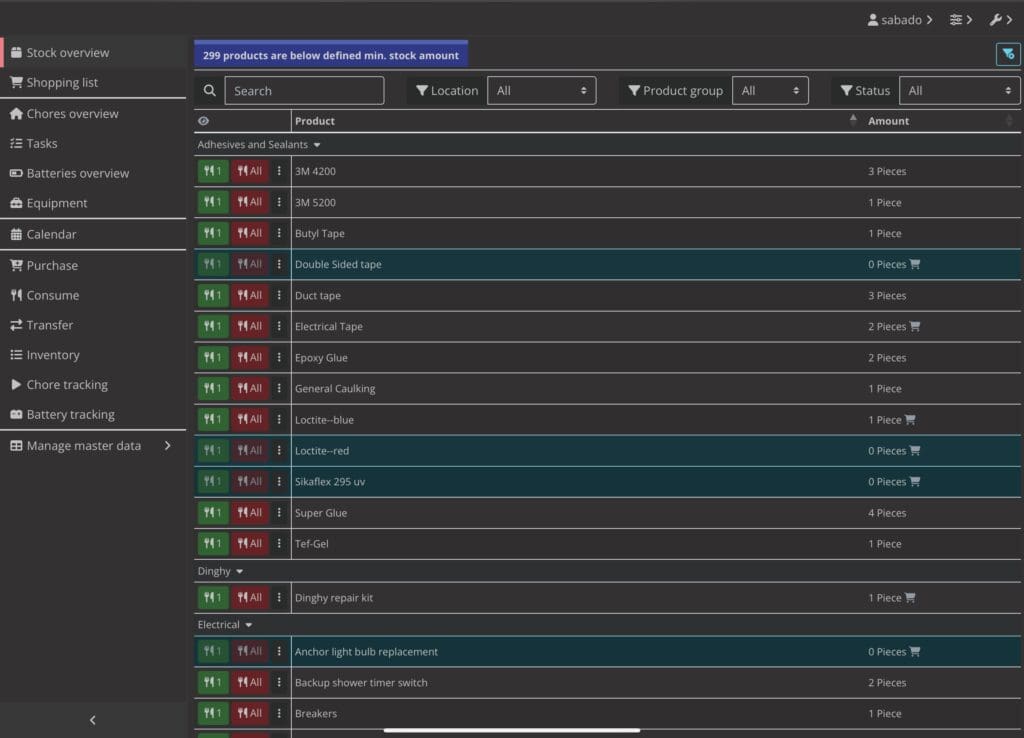Consume all Duct tape stock
Screen dimensions: 1024x738
250,296
